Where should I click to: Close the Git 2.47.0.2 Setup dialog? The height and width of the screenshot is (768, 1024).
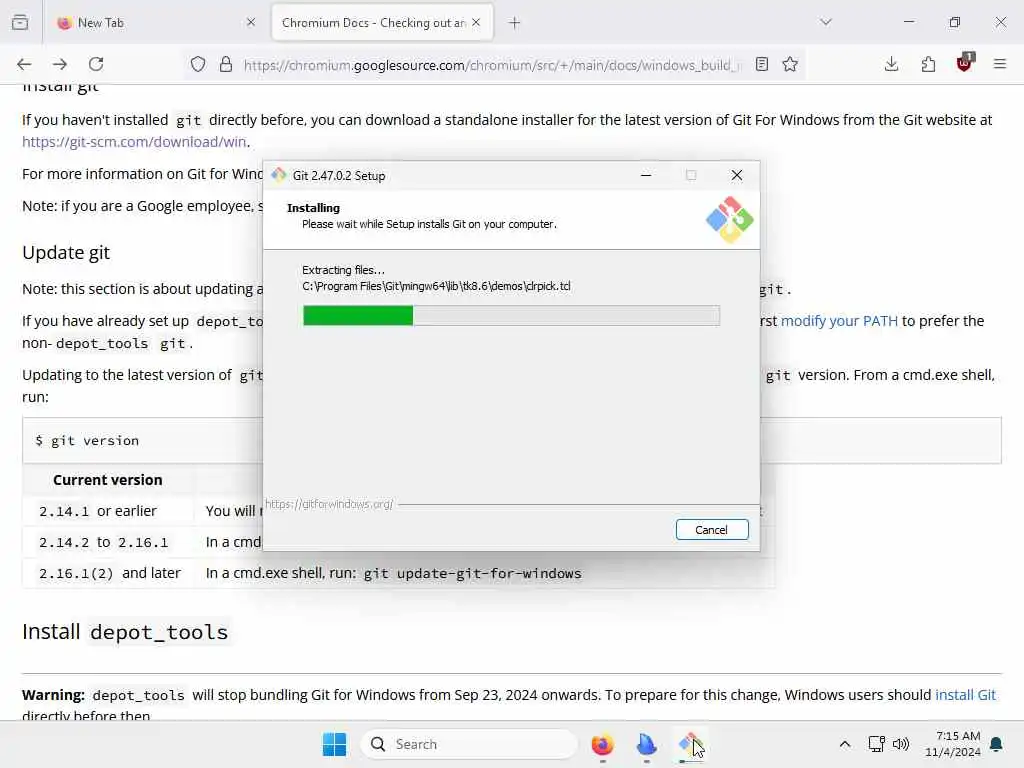tap(737, 175)
